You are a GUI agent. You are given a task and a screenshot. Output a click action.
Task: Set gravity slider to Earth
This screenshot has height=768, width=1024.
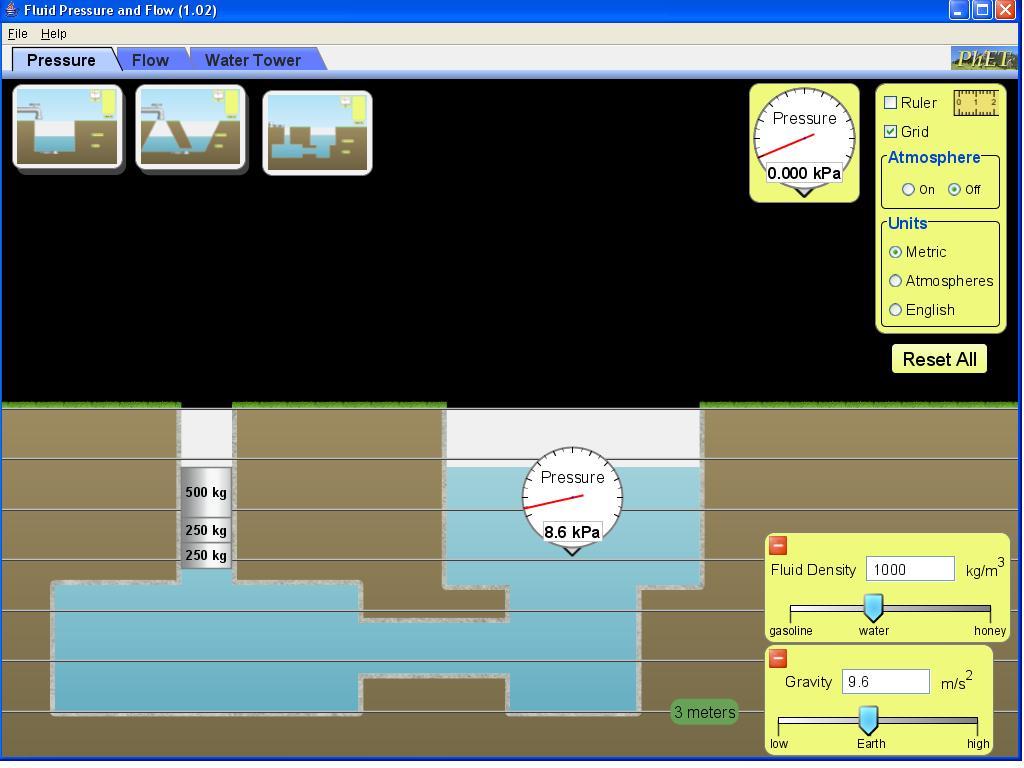(869, 718)
